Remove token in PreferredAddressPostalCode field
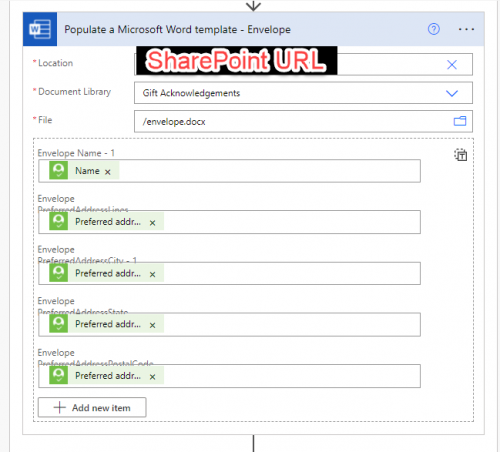This screenshot has width=500, height=452. 152,377
